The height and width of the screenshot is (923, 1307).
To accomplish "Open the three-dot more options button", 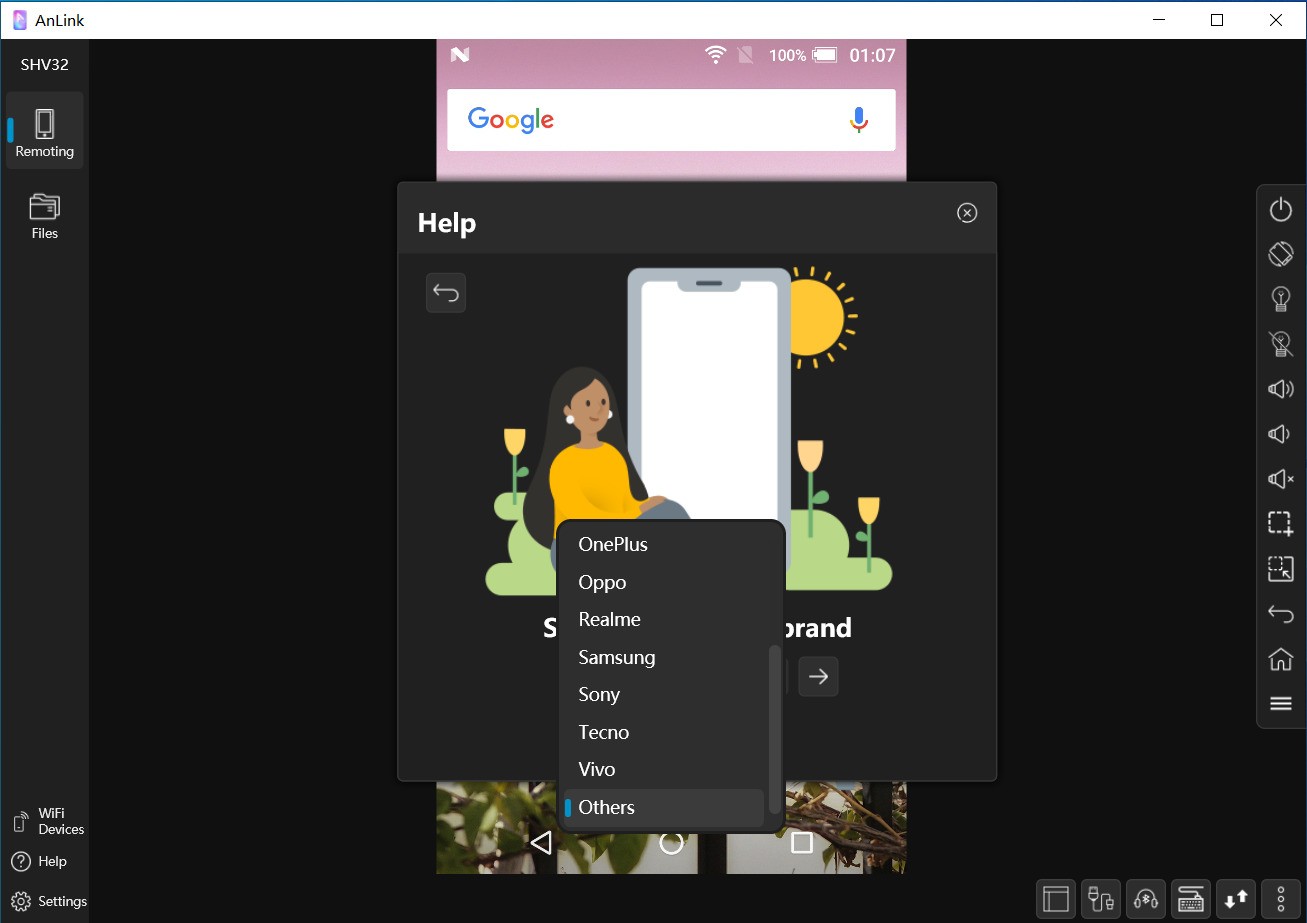I will [1281, 899].
